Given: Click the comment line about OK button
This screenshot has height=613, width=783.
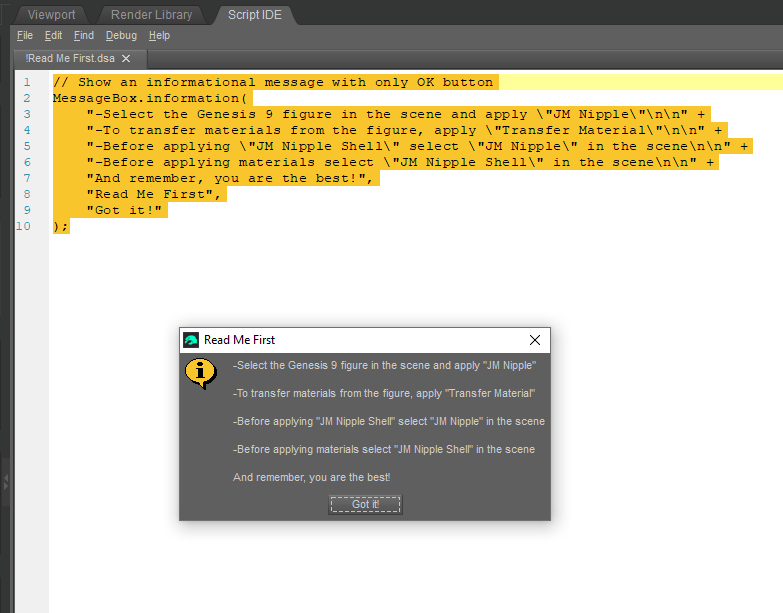Looking at the screenshot, I should coord(273,82).
